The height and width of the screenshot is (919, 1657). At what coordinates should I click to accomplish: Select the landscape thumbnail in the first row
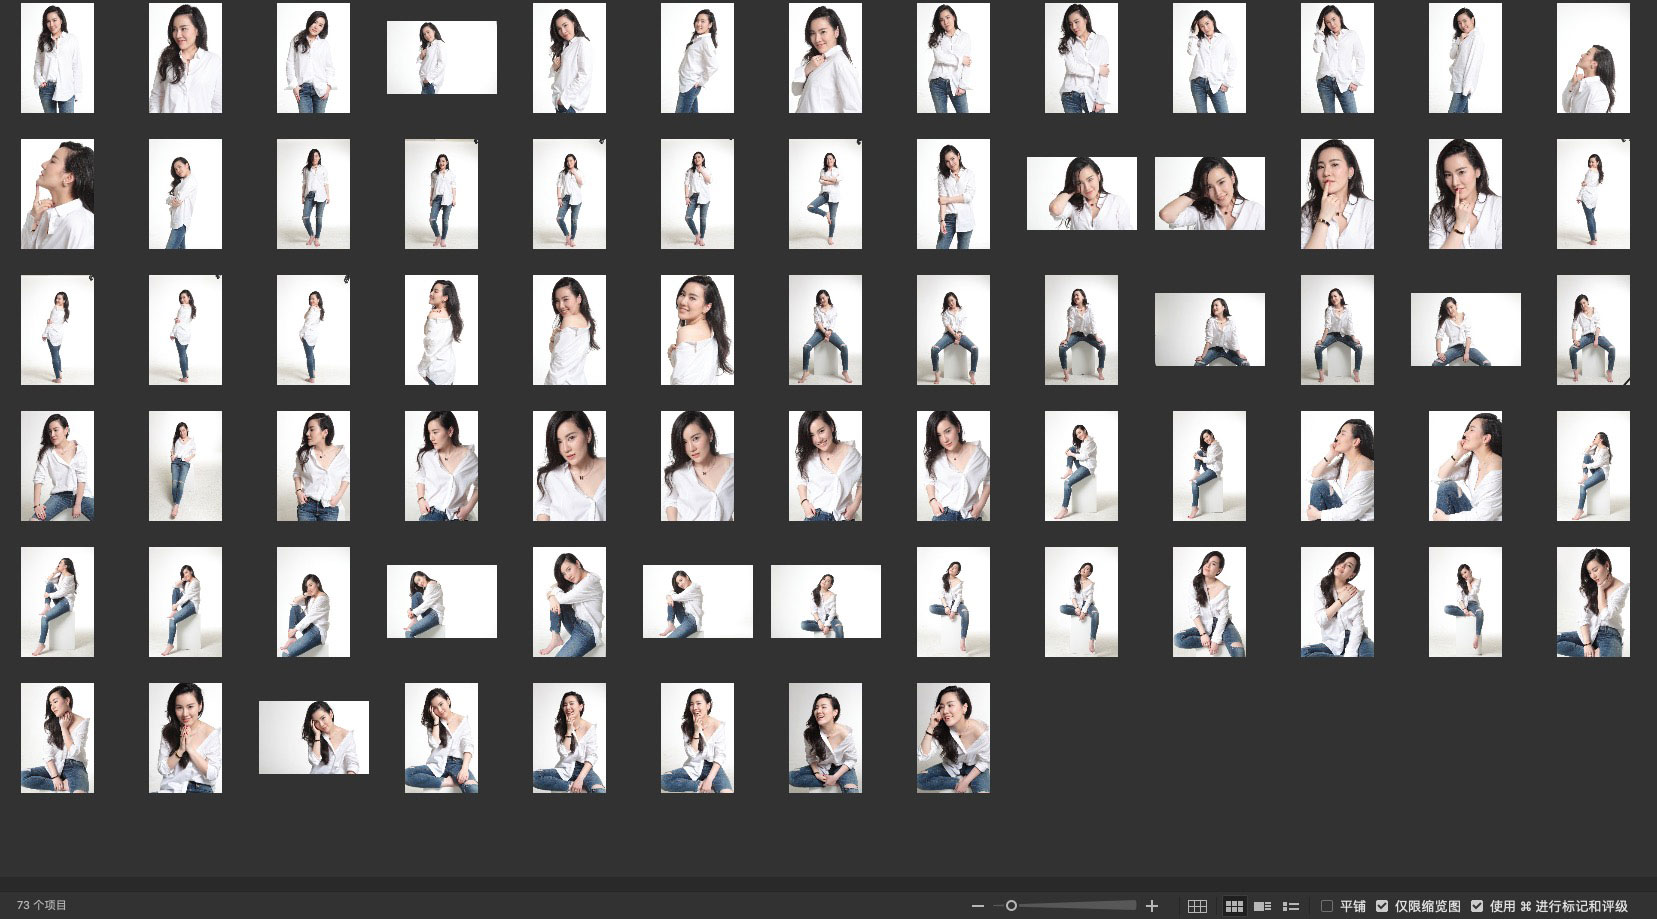[x=441, y=58]
